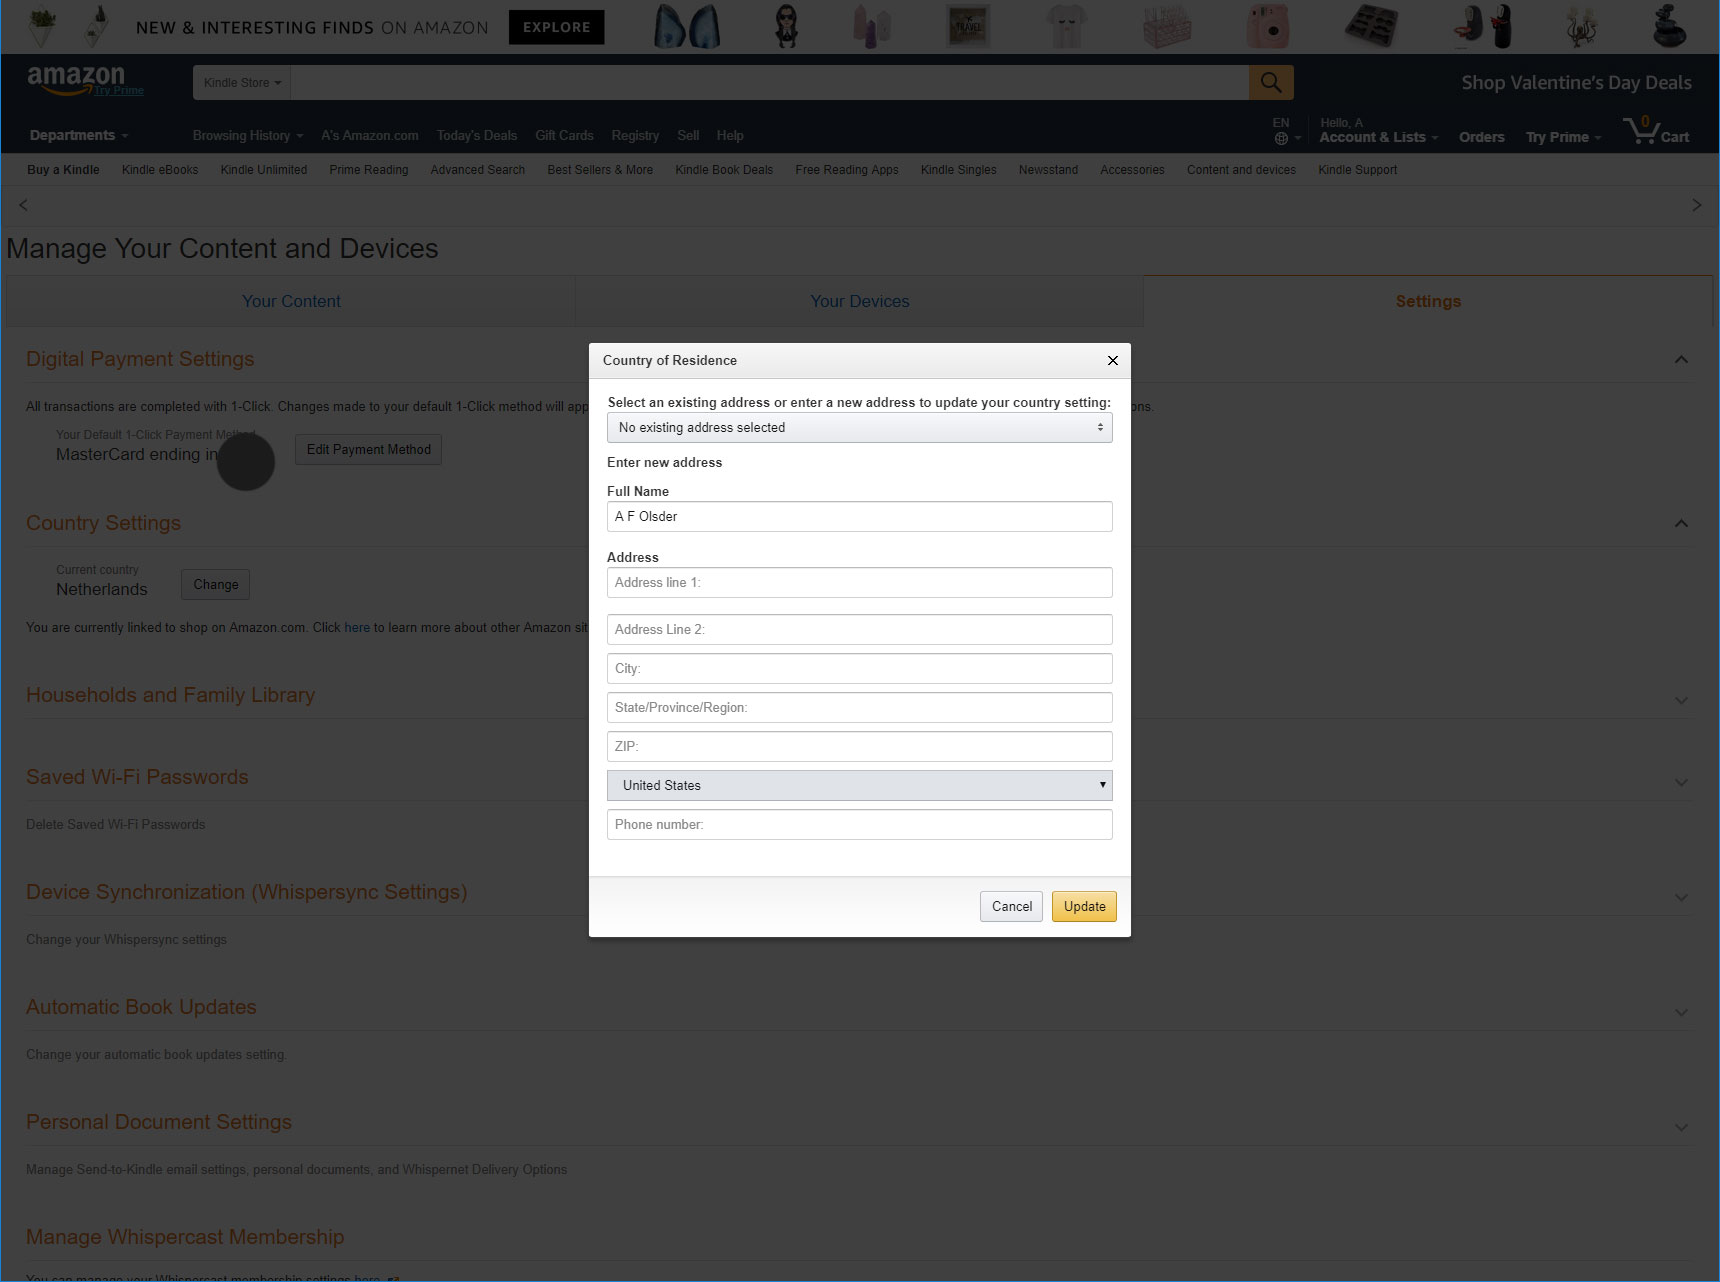Click the Address Line 2 field
This screenshot has width=1720, height=1282.
[859, 629]
